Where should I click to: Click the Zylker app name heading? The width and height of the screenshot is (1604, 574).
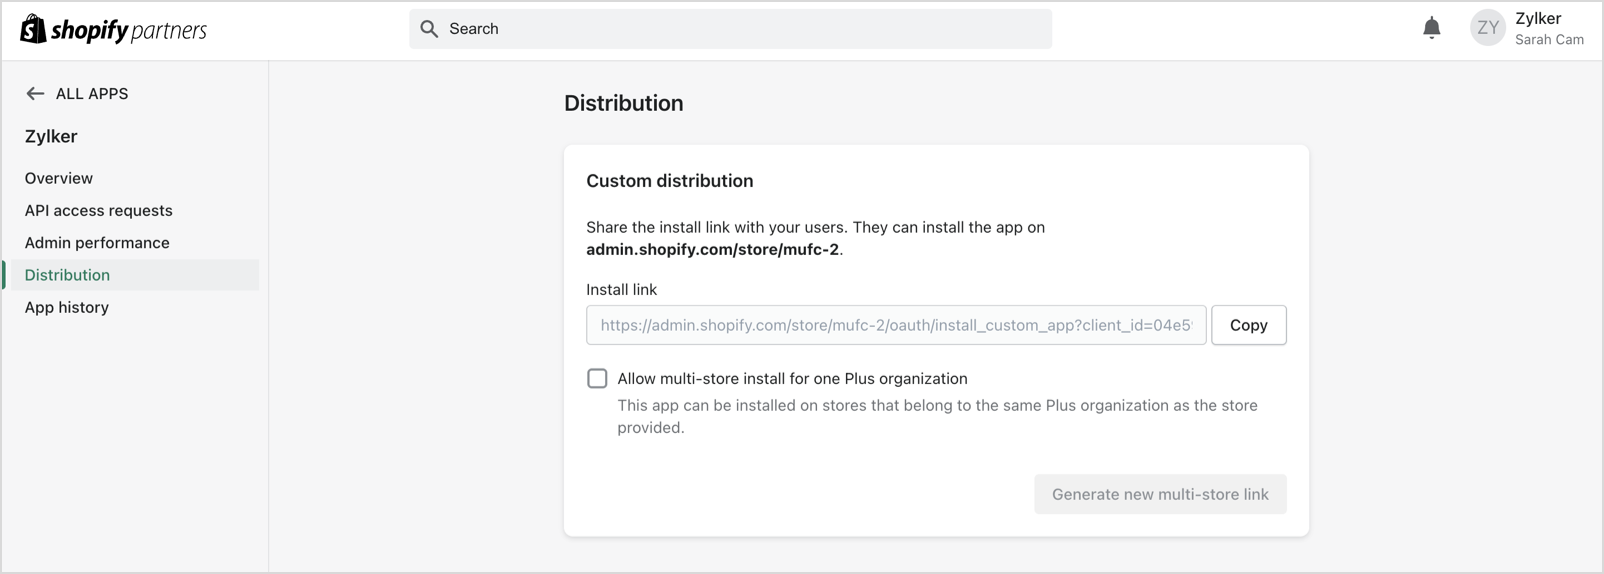pos(51,136)
